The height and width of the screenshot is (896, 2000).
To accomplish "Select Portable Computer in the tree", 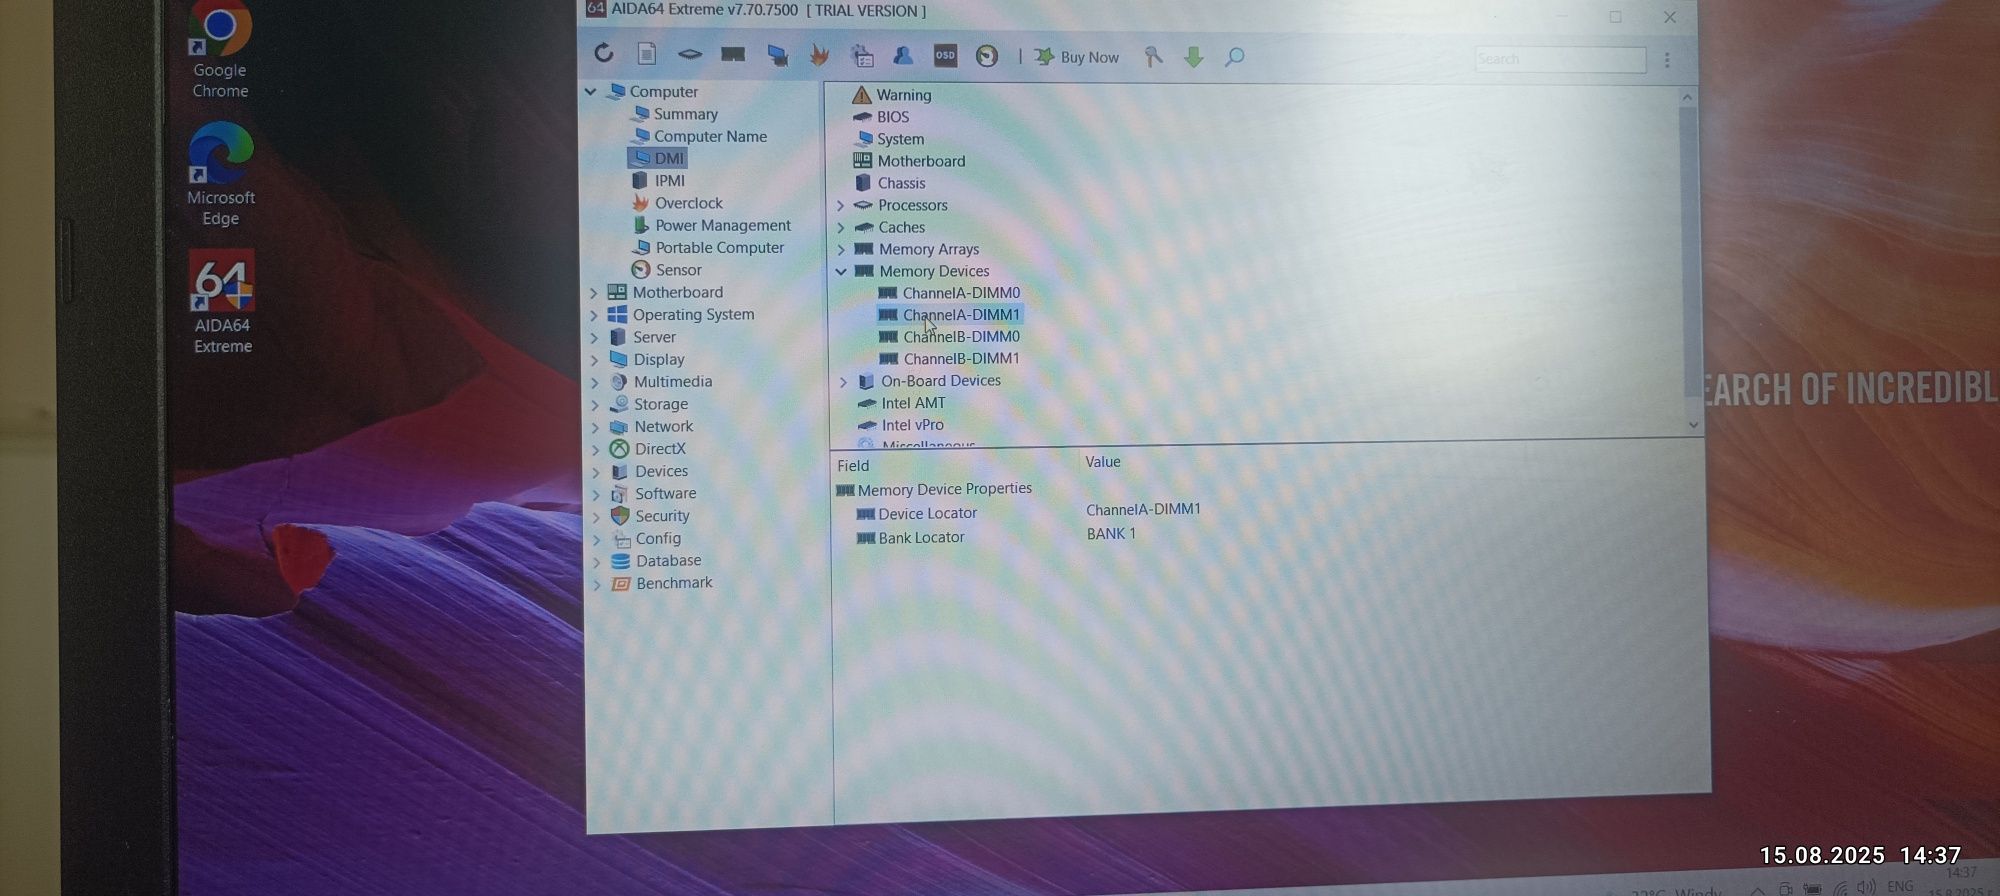I will point(719,247).
